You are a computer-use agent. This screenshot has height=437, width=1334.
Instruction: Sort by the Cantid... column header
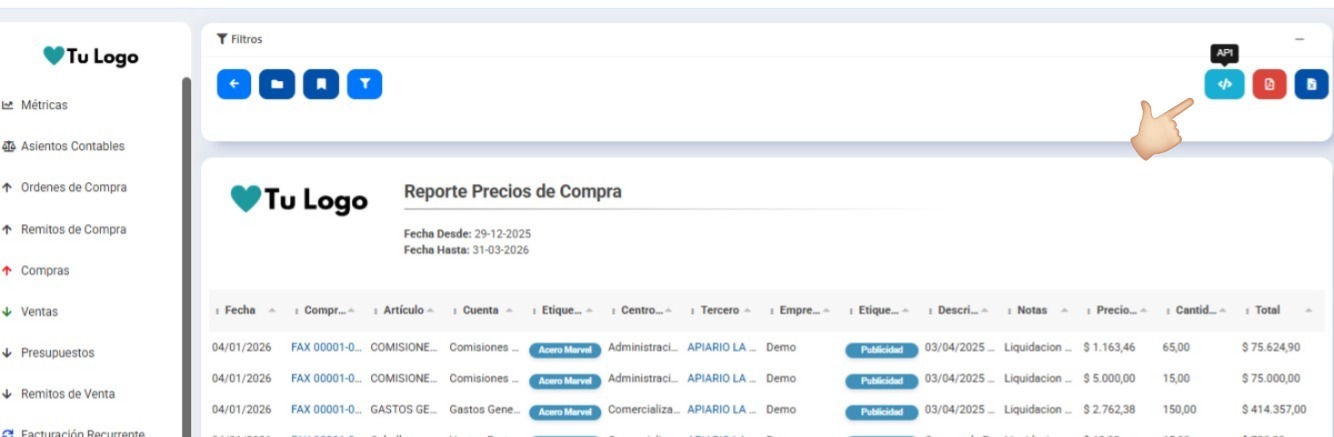pos(1199,310)
